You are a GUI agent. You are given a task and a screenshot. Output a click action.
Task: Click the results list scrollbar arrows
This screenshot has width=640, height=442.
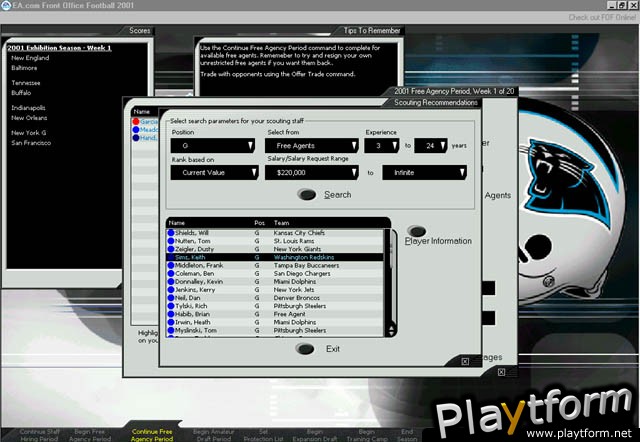[x=391, y=331]
